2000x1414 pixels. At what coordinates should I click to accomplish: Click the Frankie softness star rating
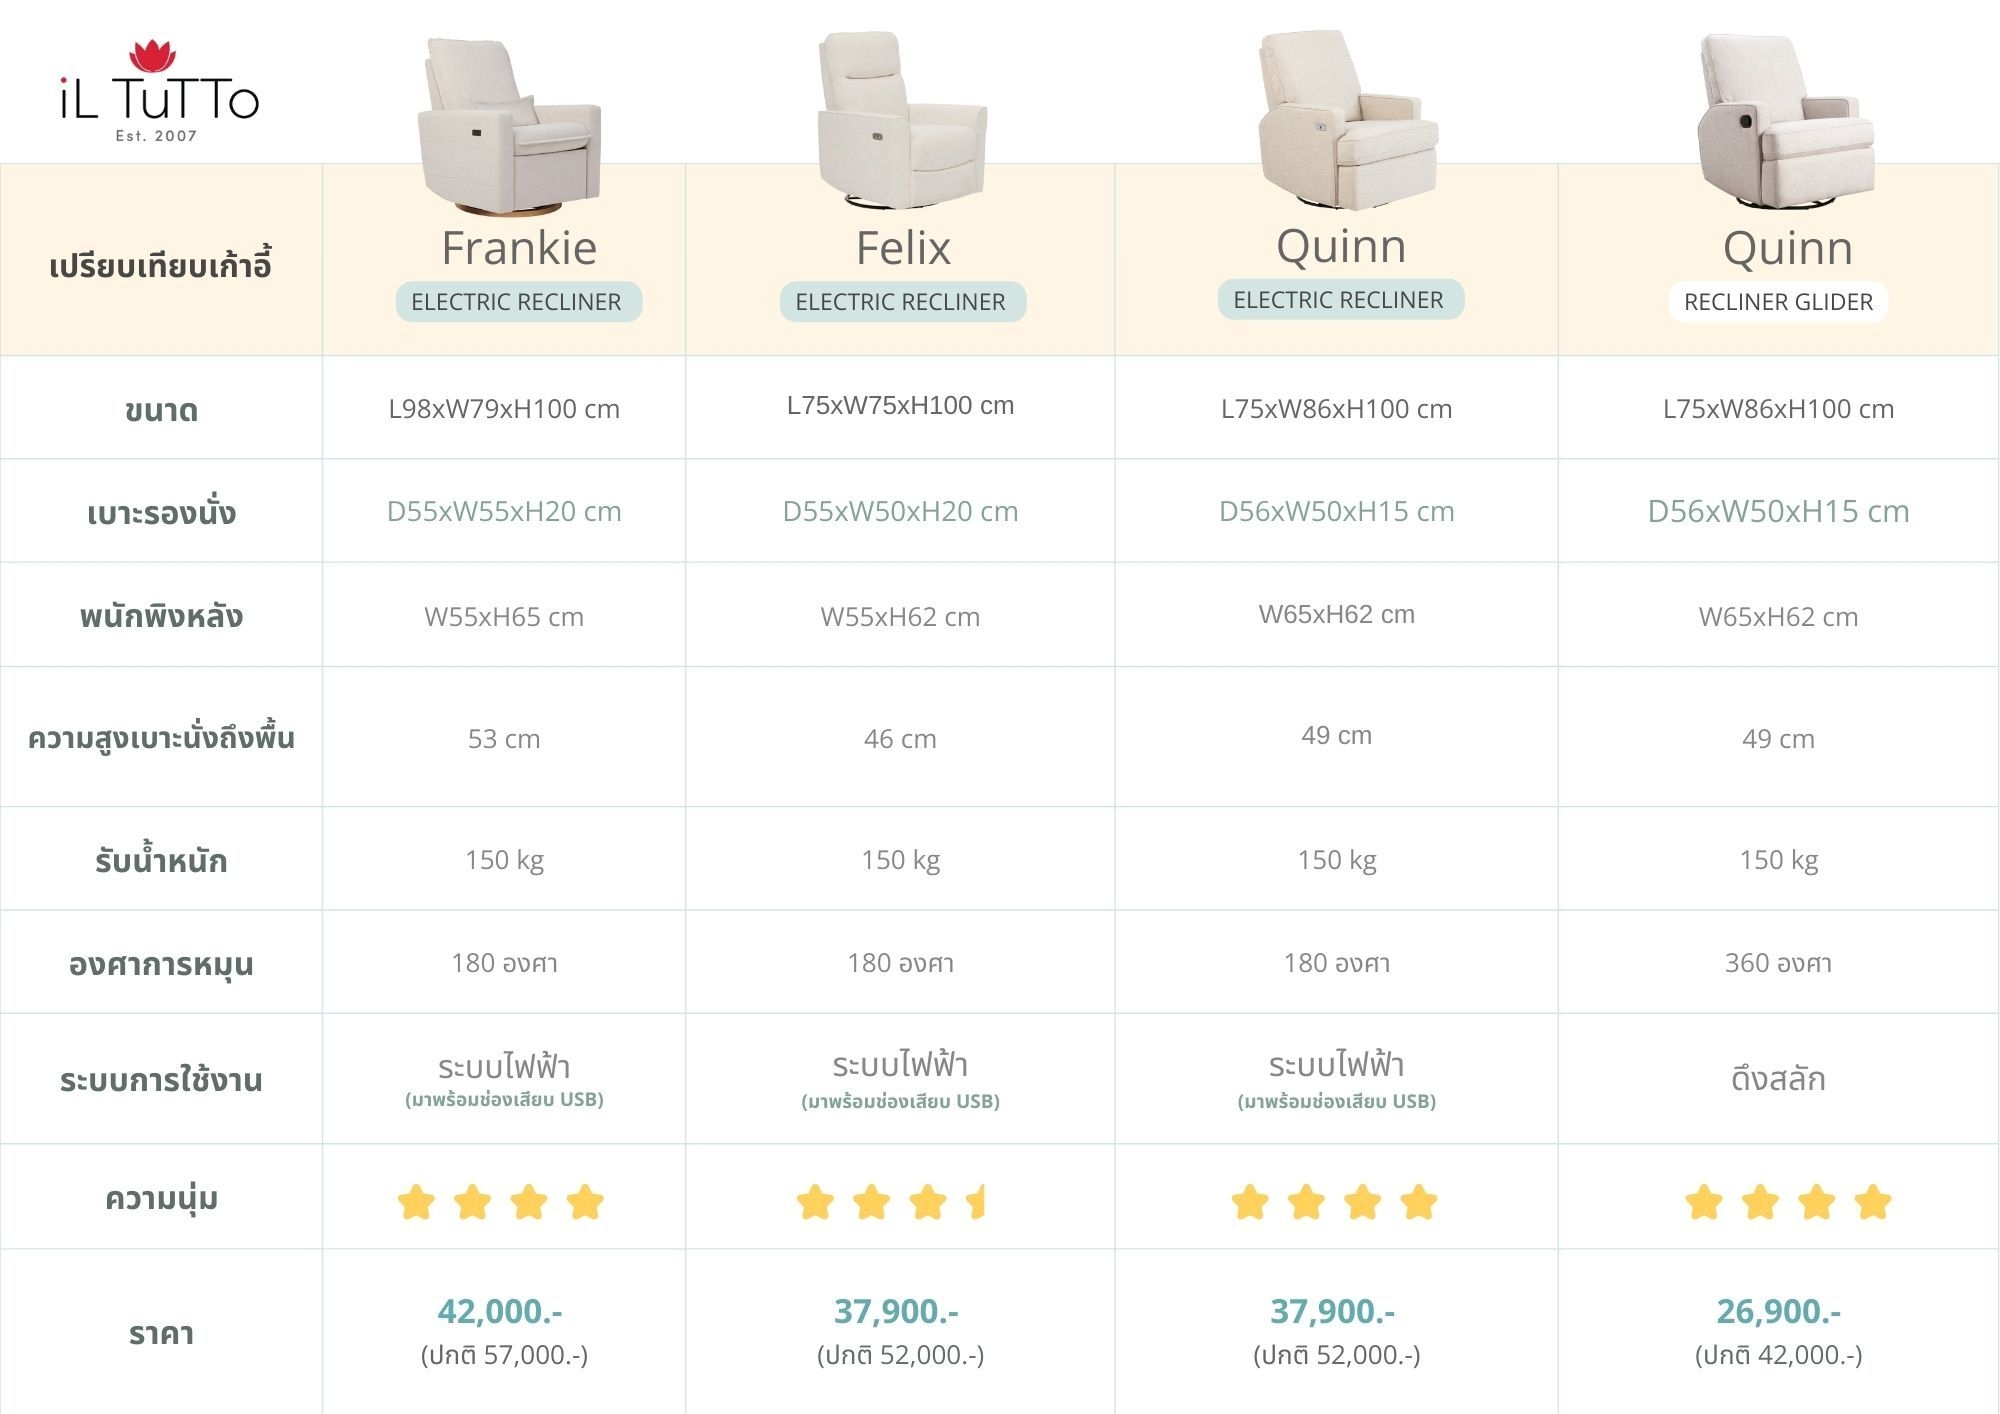click(x=501, y=1202)
